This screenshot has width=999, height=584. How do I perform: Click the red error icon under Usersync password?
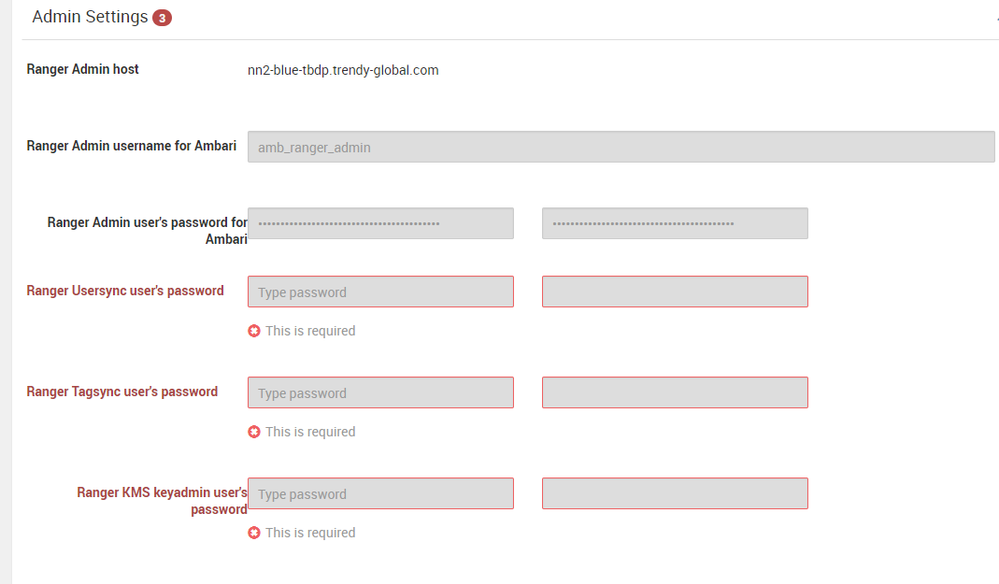point(254,331)
